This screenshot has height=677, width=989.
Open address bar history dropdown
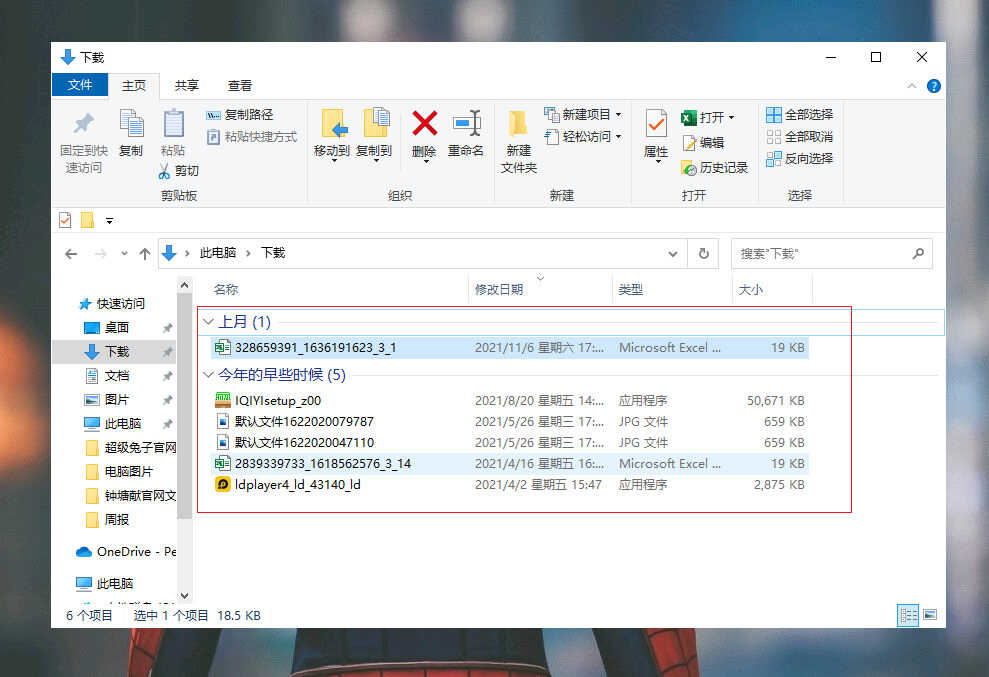coord(673,254)
